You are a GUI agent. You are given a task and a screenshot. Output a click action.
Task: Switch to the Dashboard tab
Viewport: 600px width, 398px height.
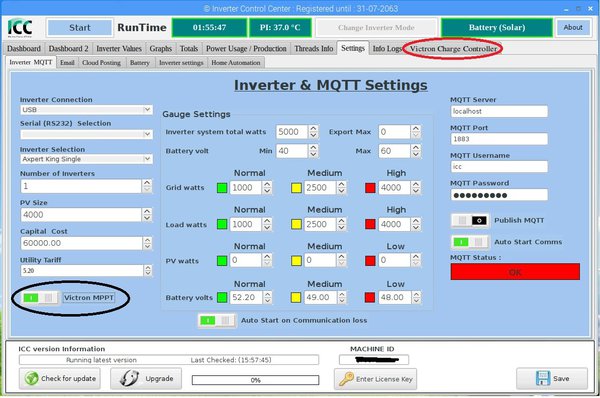[x=24, y=49]
